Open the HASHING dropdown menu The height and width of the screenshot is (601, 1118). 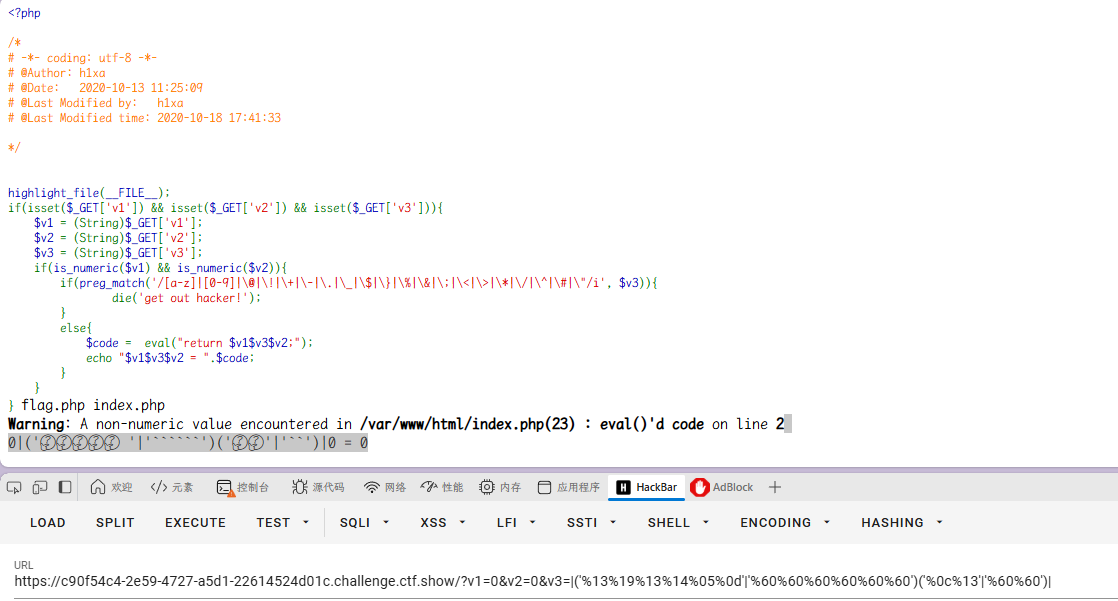pos(902,523)
